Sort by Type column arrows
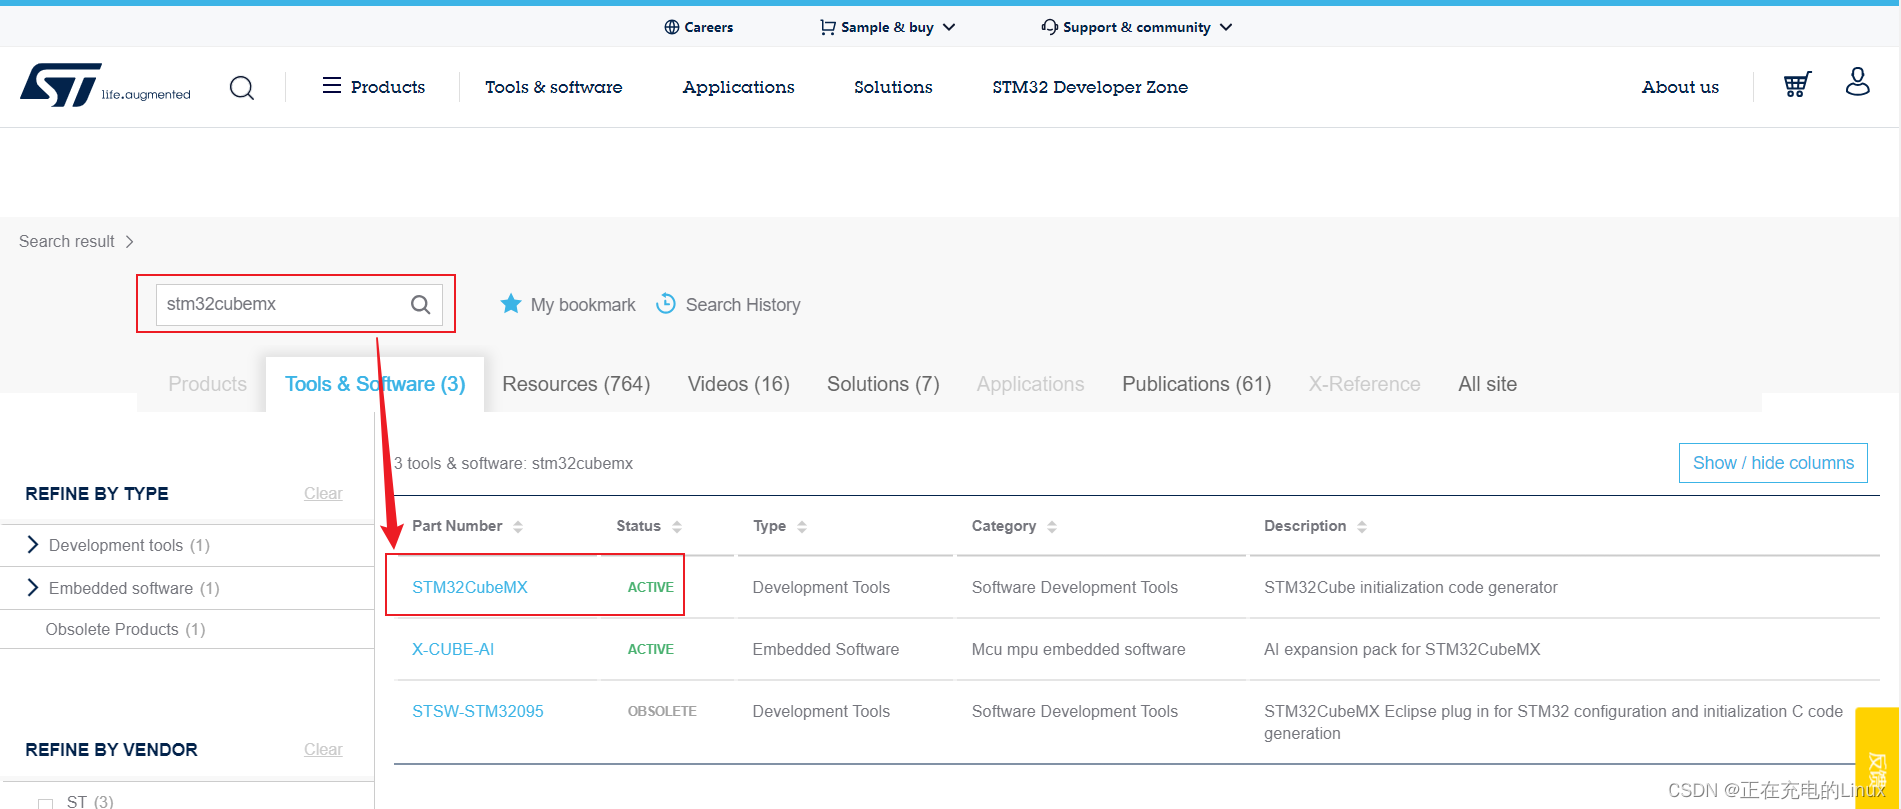 point(802,527)
